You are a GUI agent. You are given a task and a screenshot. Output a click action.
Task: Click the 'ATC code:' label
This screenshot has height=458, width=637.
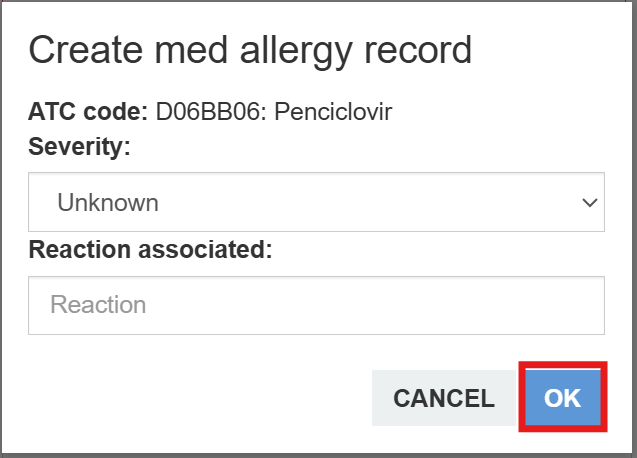coord(88,110)
